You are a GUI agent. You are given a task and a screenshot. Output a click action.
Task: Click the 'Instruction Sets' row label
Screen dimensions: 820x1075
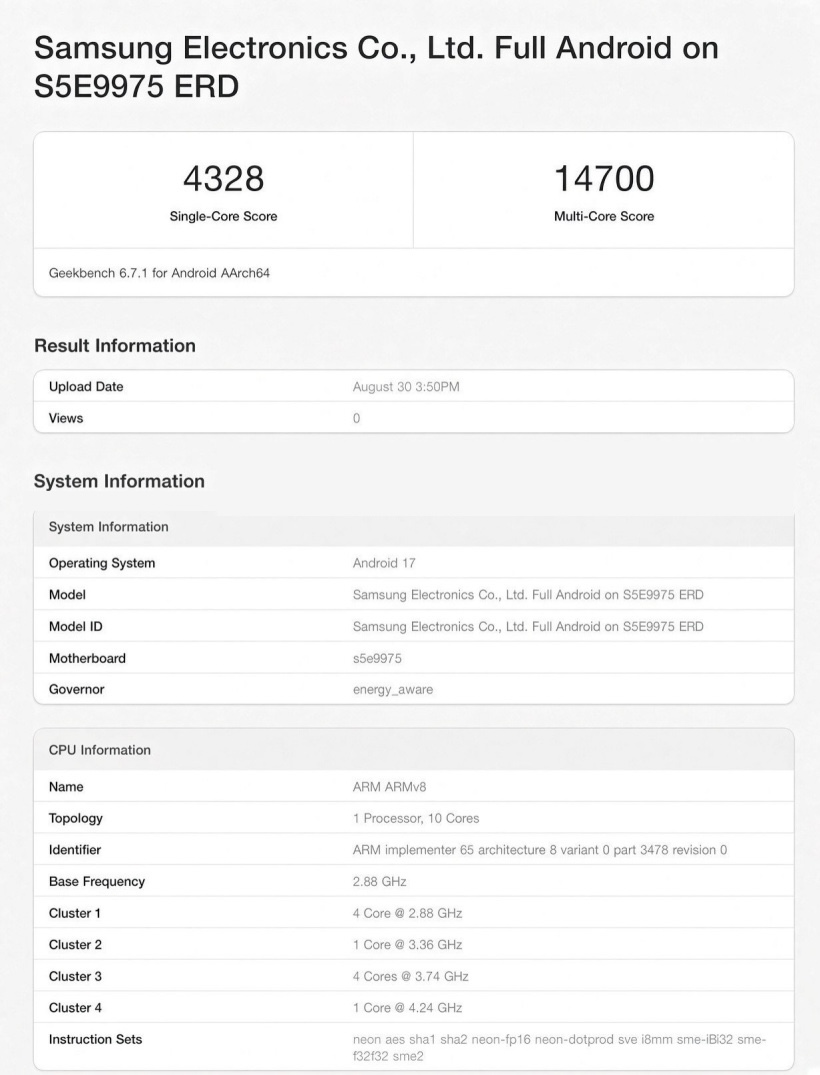pyautogui.click(x=95, y=1039)
